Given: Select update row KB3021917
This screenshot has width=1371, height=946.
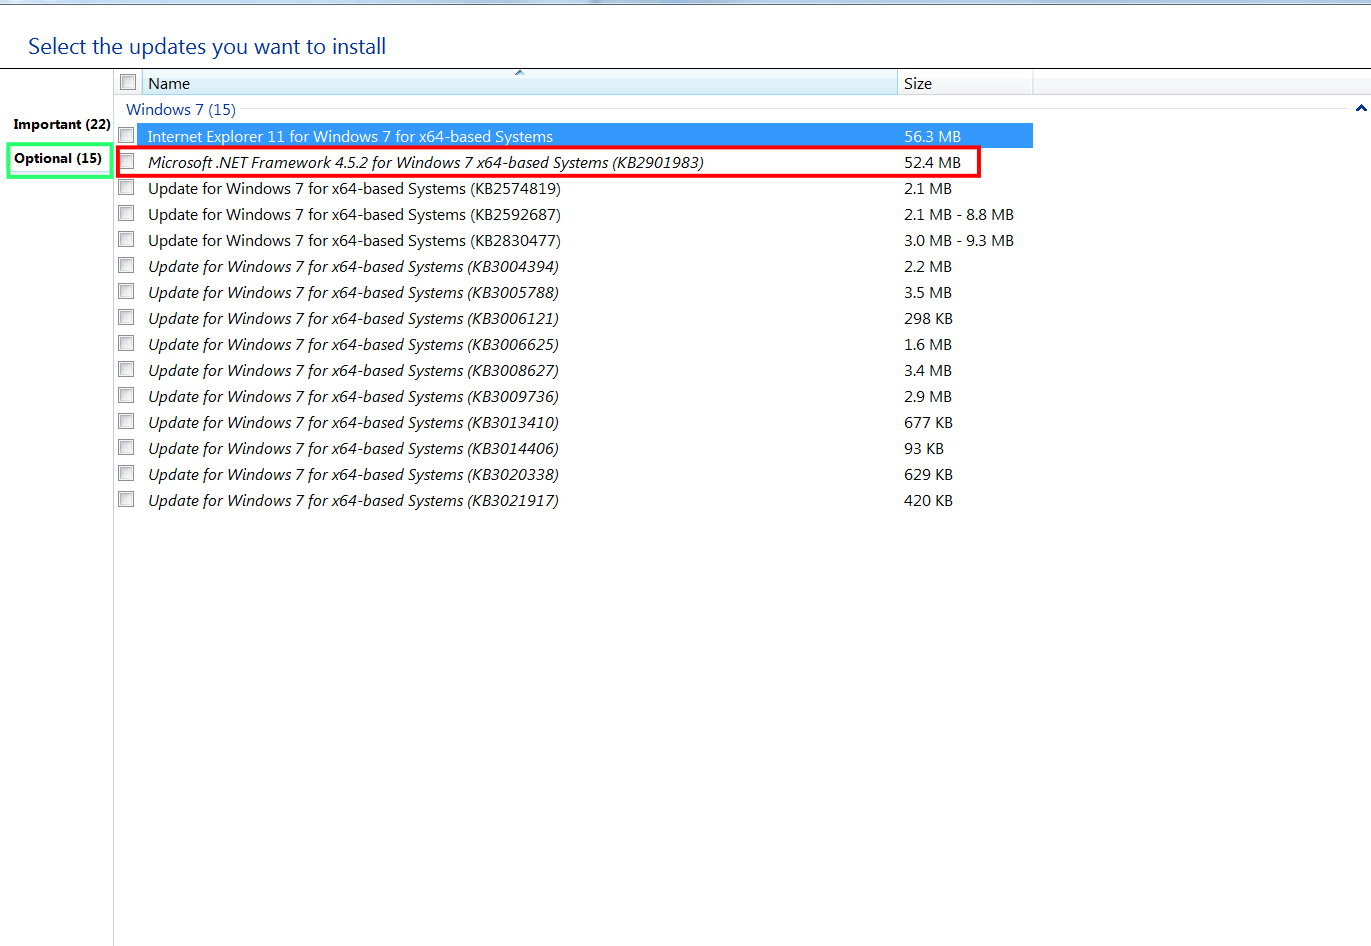Looking at the screenshot, I should pyautogui.click(x=575, y=500).
